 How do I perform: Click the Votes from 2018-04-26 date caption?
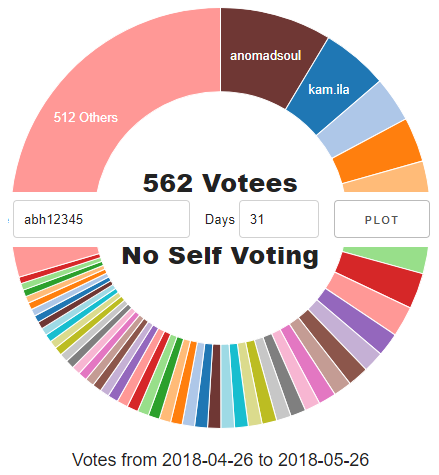pos(220,460)
